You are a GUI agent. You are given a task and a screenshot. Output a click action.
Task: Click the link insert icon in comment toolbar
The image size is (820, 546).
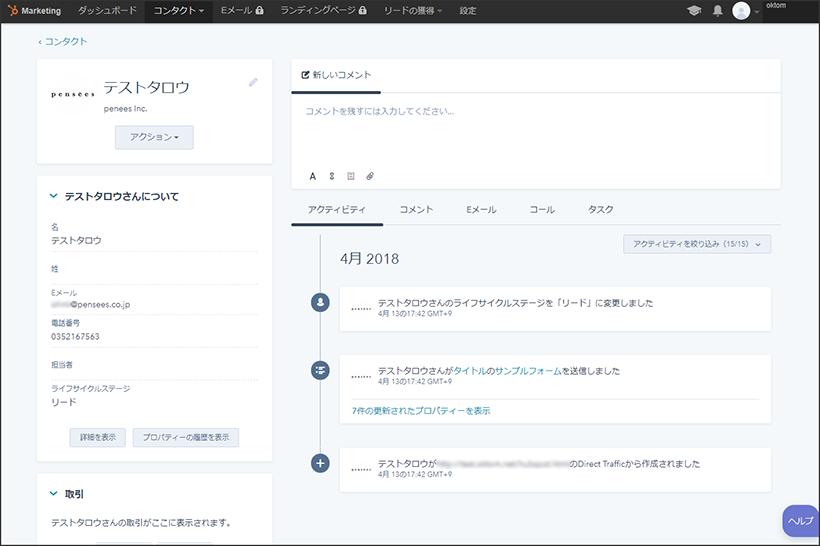332,176
